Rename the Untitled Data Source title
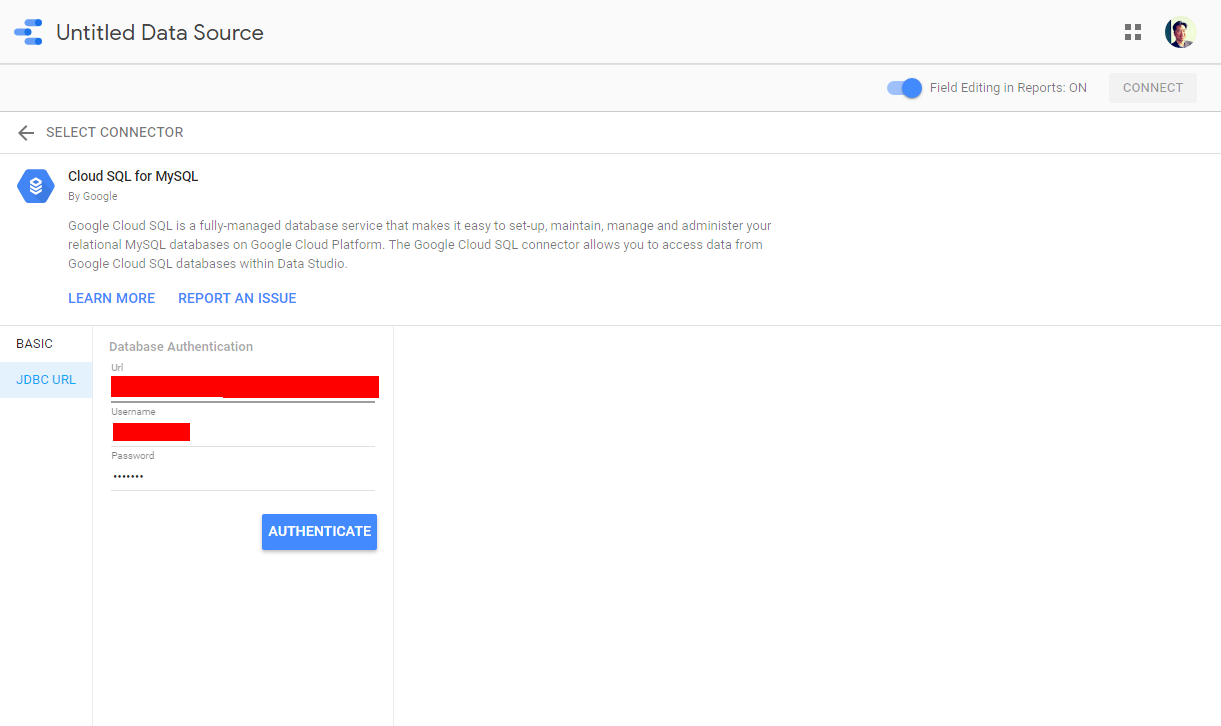This screenshot has width=1221, height=726. pos(160,33)
